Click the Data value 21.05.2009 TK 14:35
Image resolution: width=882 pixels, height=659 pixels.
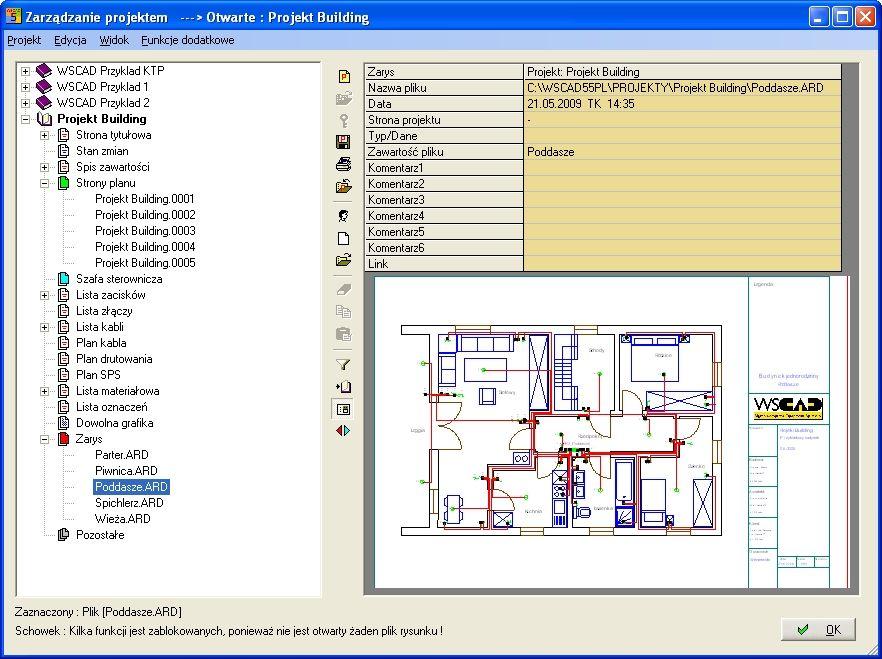(581, 104)
